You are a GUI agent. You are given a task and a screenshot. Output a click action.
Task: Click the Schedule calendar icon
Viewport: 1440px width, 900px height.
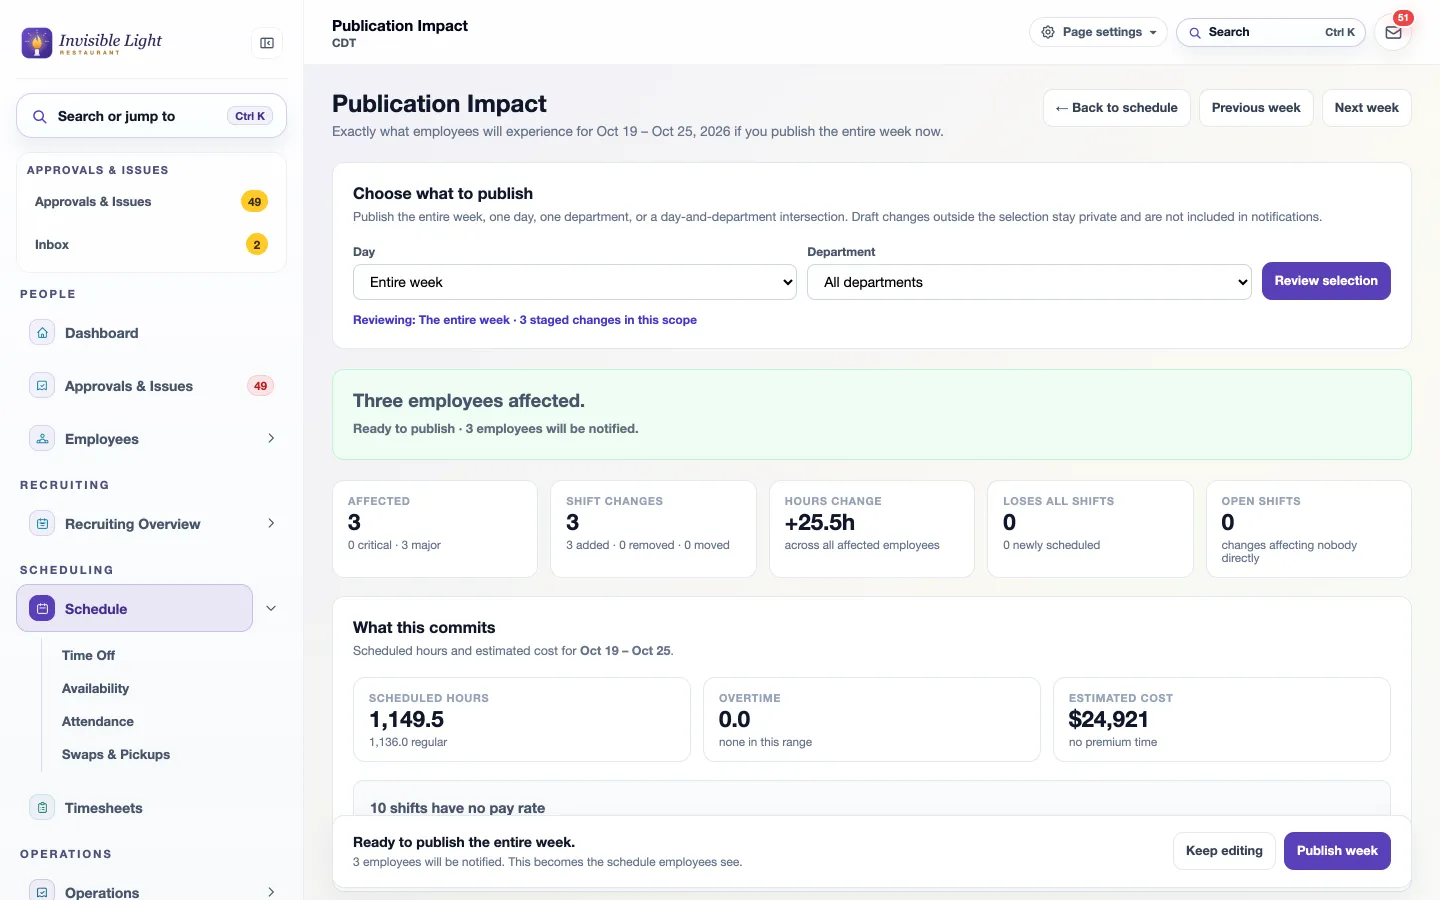(42, 609)
